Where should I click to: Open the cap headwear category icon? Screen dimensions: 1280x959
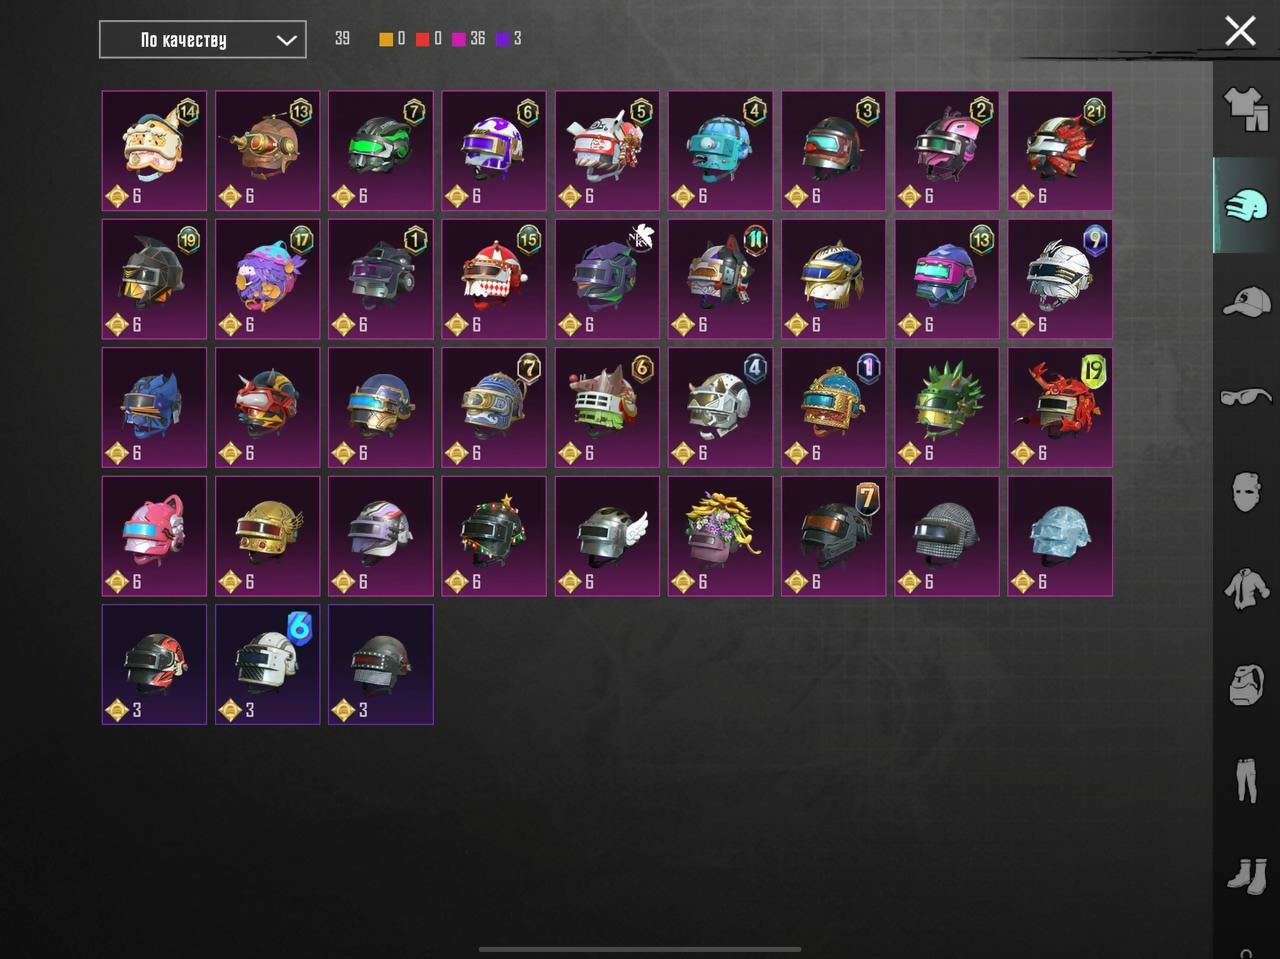pos(1246,301)
